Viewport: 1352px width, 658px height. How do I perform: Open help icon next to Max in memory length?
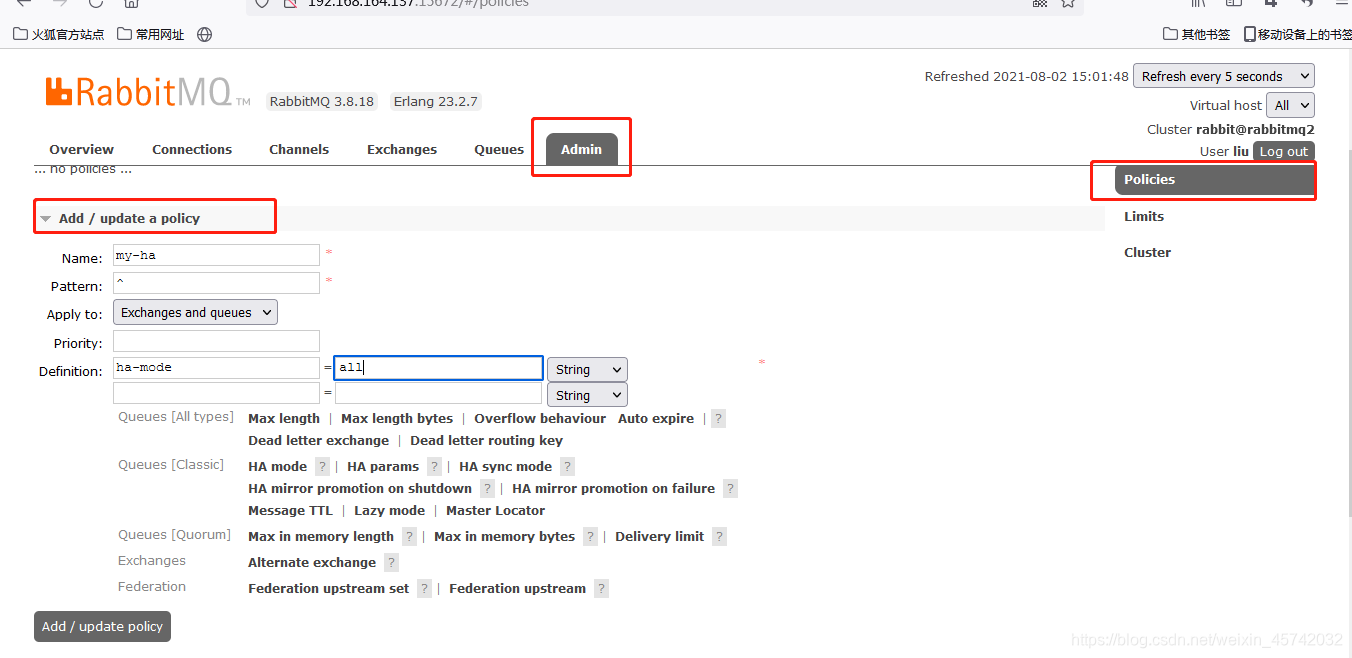click(409, 537)
